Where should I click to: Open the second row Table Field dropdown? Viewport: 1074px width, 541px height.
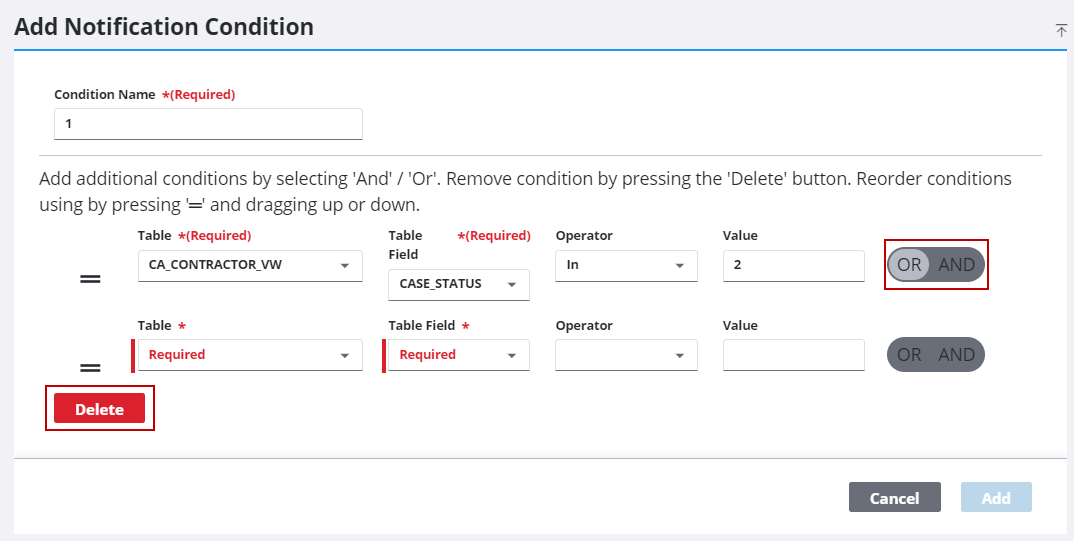click(x=458, y=355)
